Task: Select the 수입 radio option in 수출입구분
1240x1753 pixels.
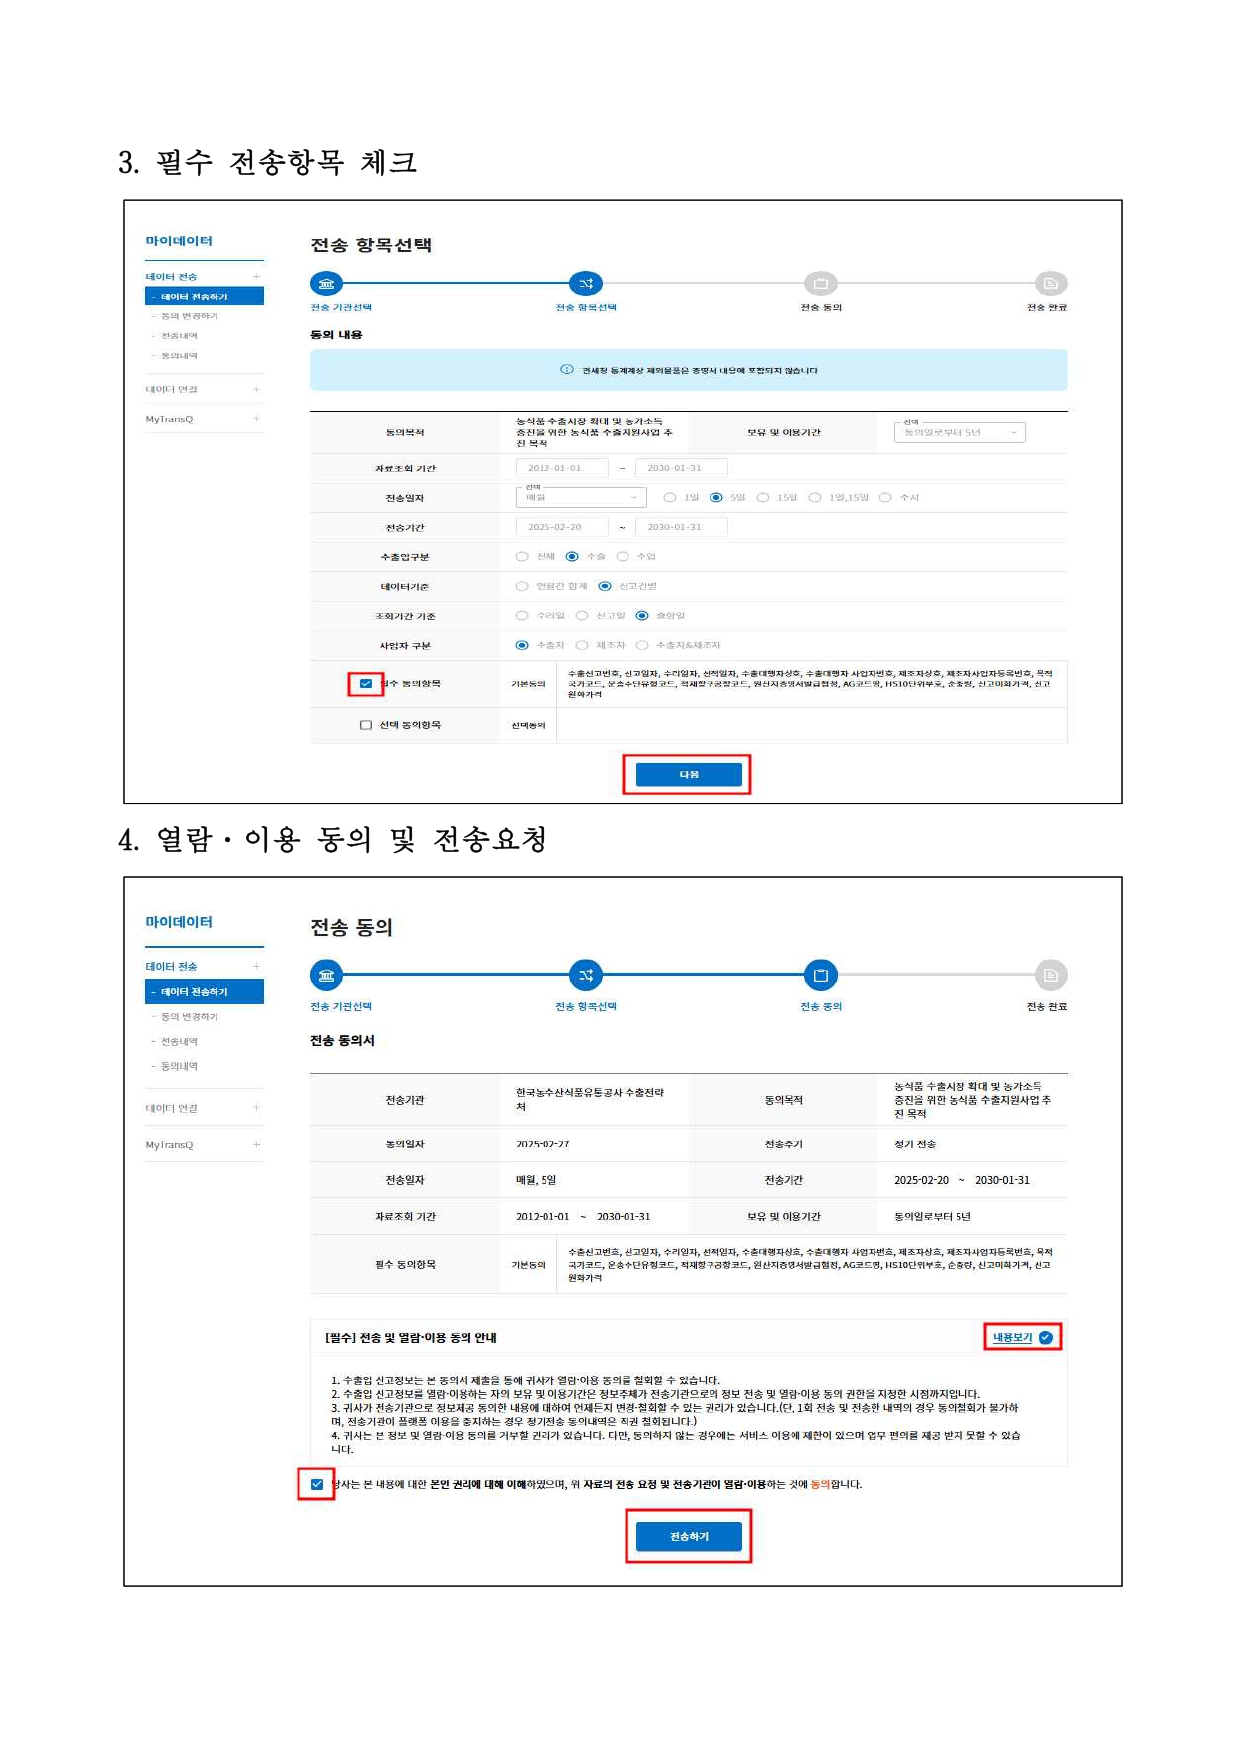Action: click(623, 556)
